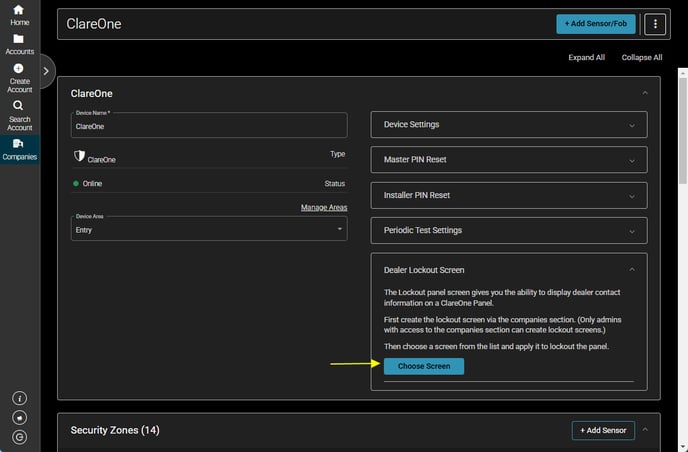Open the three-dot more options menu

click(x=655, y=24)
